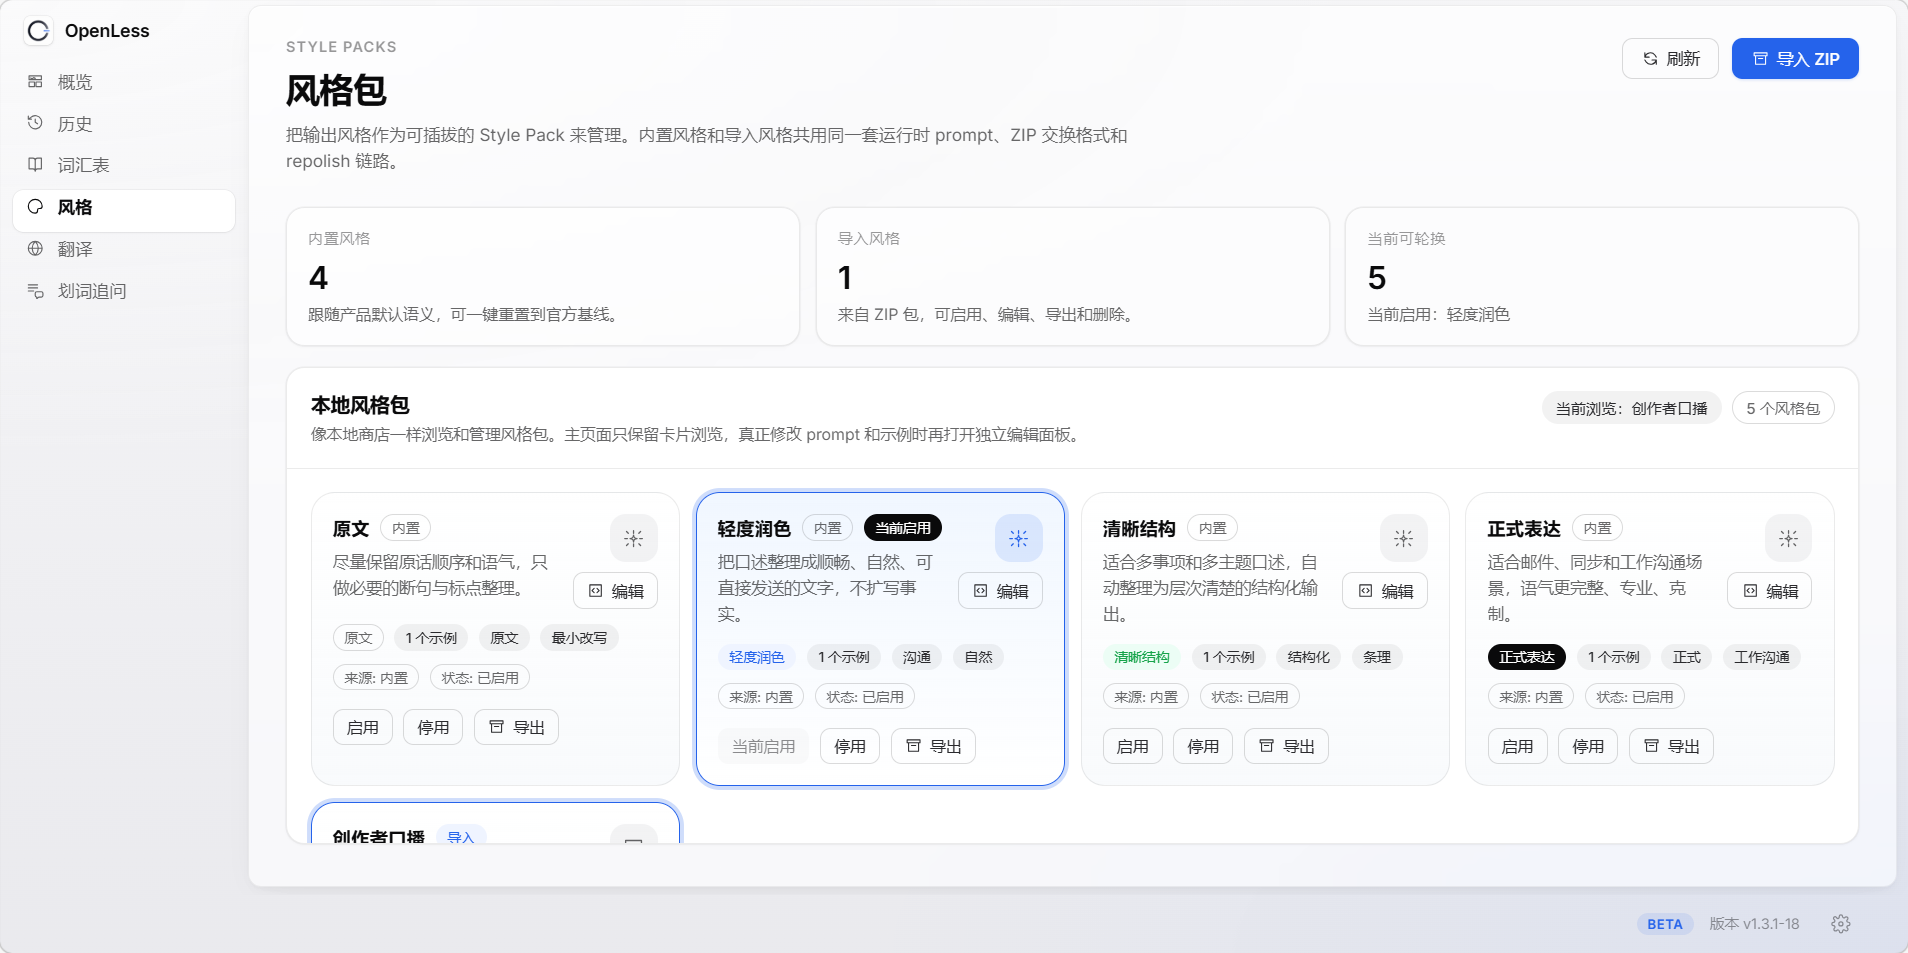Click the 正式 tag on 正式表达 card
The image size is (1908, 953).
1687,657
